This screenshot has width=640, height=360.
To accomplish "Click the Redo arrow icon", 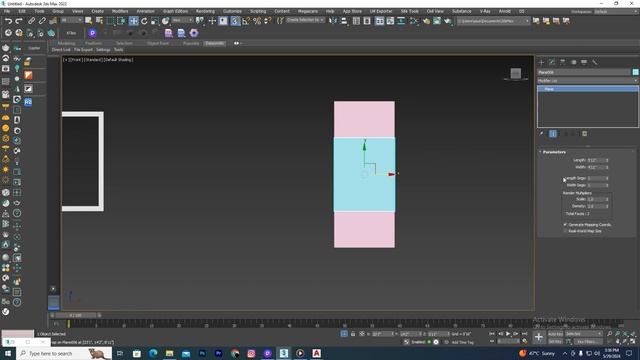I will (x=19, y=20).
